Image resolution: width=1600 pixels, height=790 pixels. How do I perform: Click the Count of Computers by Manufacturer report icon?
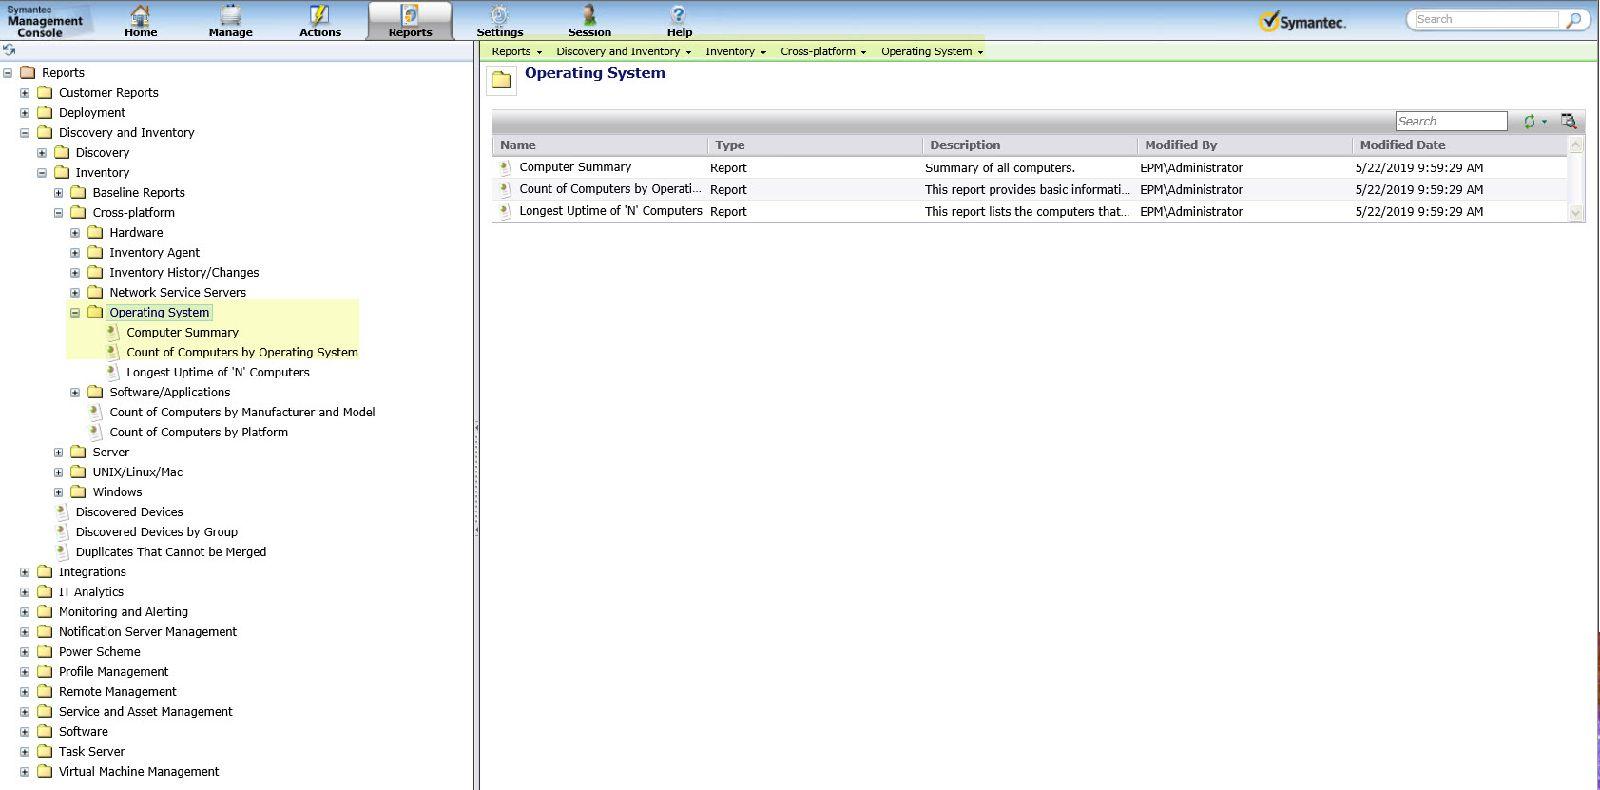click(95, 412)
